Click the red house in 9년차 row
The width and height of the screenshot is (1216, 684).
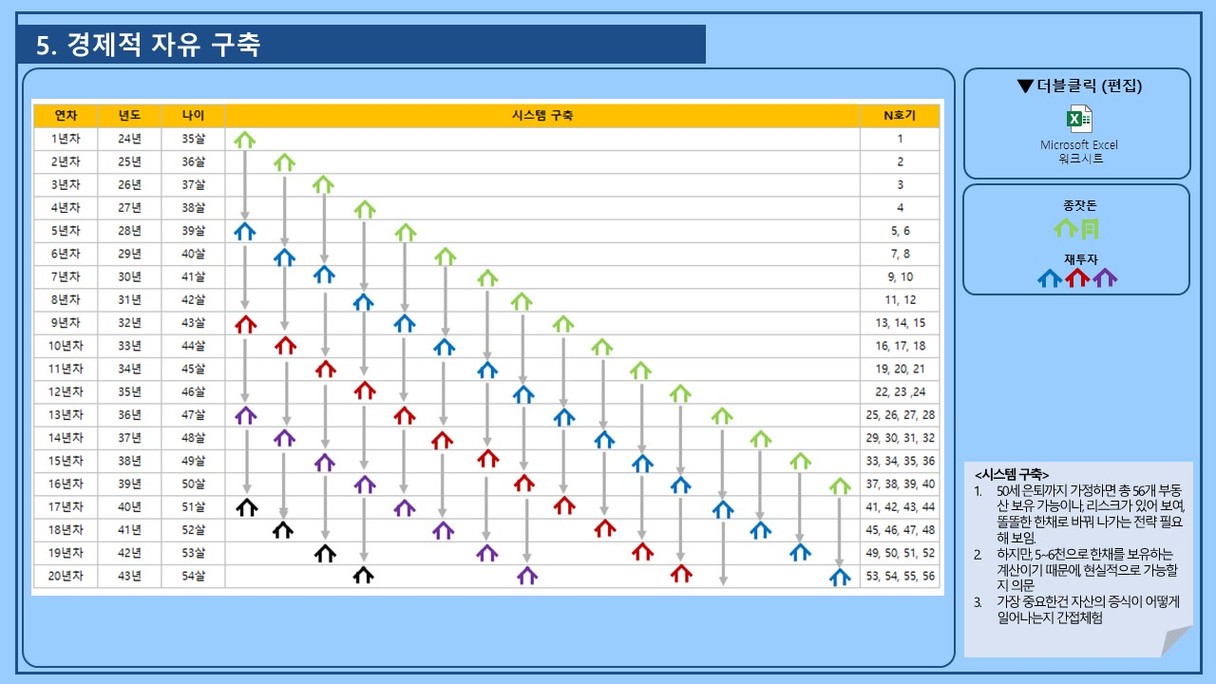[x=245, y=324]
